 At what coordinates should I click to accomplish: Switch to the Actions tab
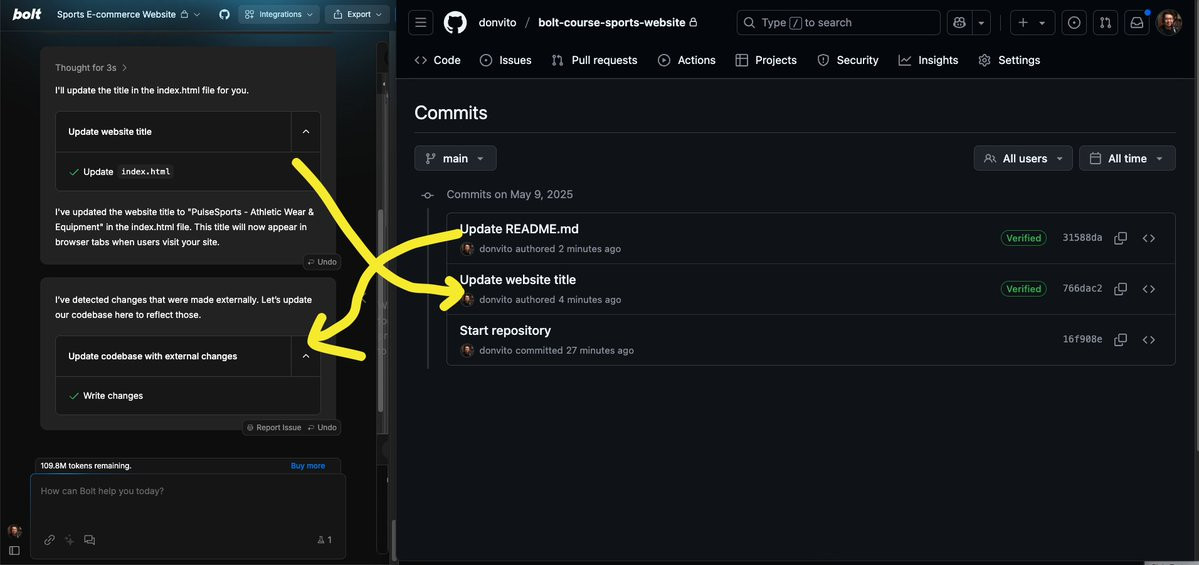687,60
